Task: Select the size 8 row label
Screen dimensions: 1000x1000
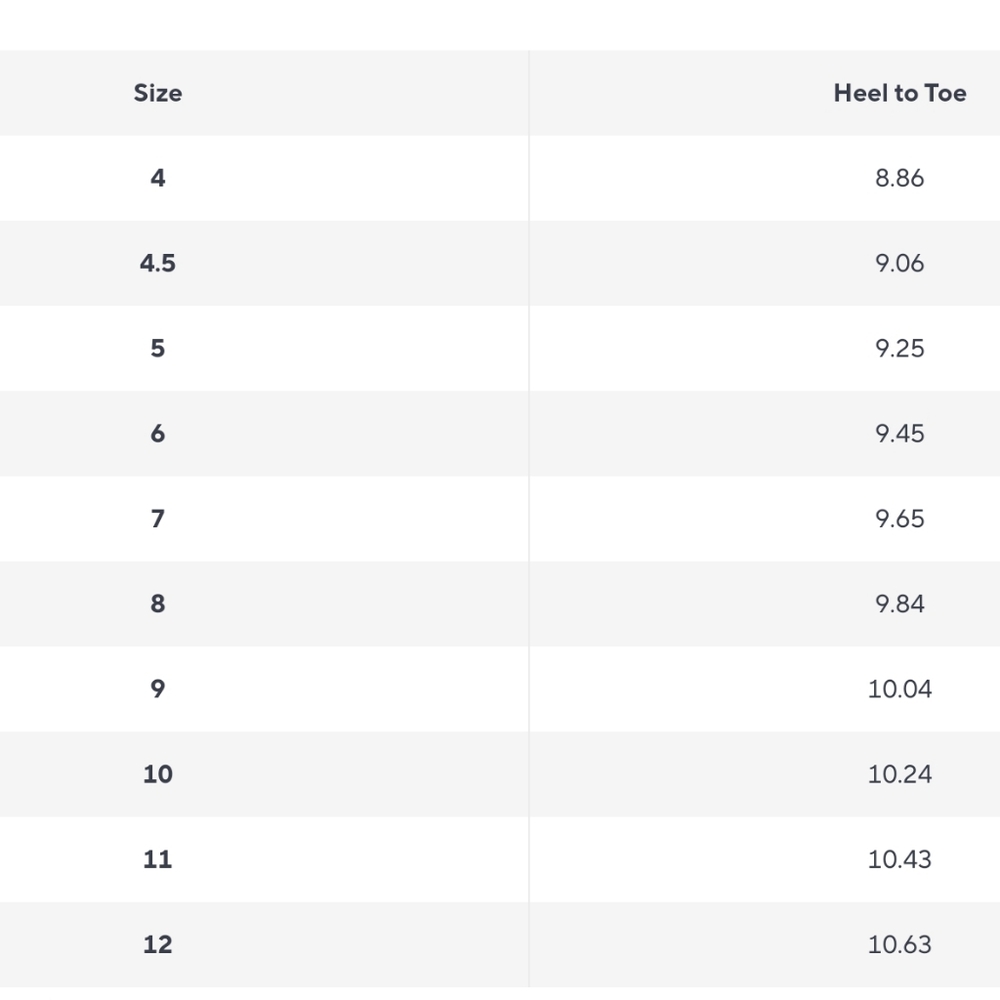Action: (x=158, y=604)
